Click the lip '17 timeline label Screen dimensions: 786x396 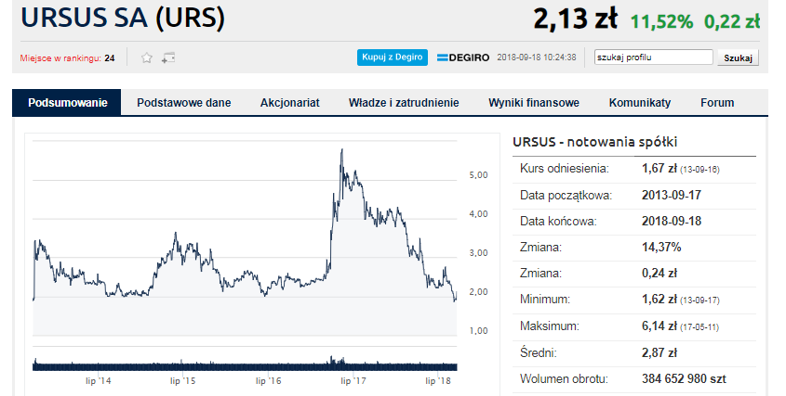353,381
